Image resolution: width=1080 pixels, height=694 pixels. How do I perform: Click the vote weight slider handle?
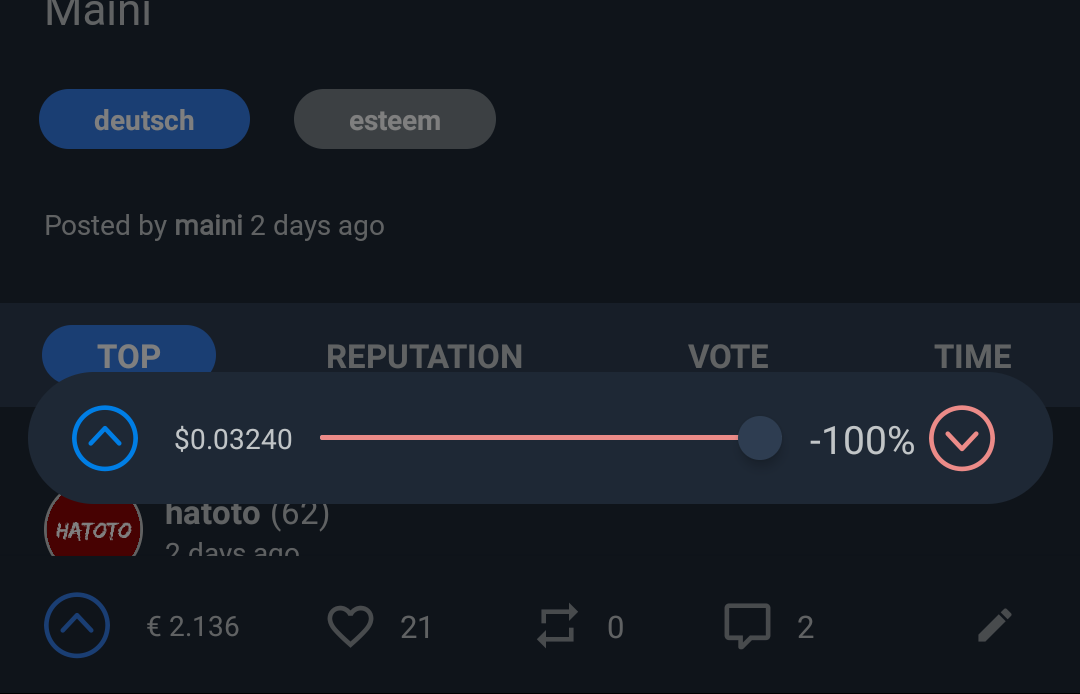pyautogui.click(x=760, y=438)
